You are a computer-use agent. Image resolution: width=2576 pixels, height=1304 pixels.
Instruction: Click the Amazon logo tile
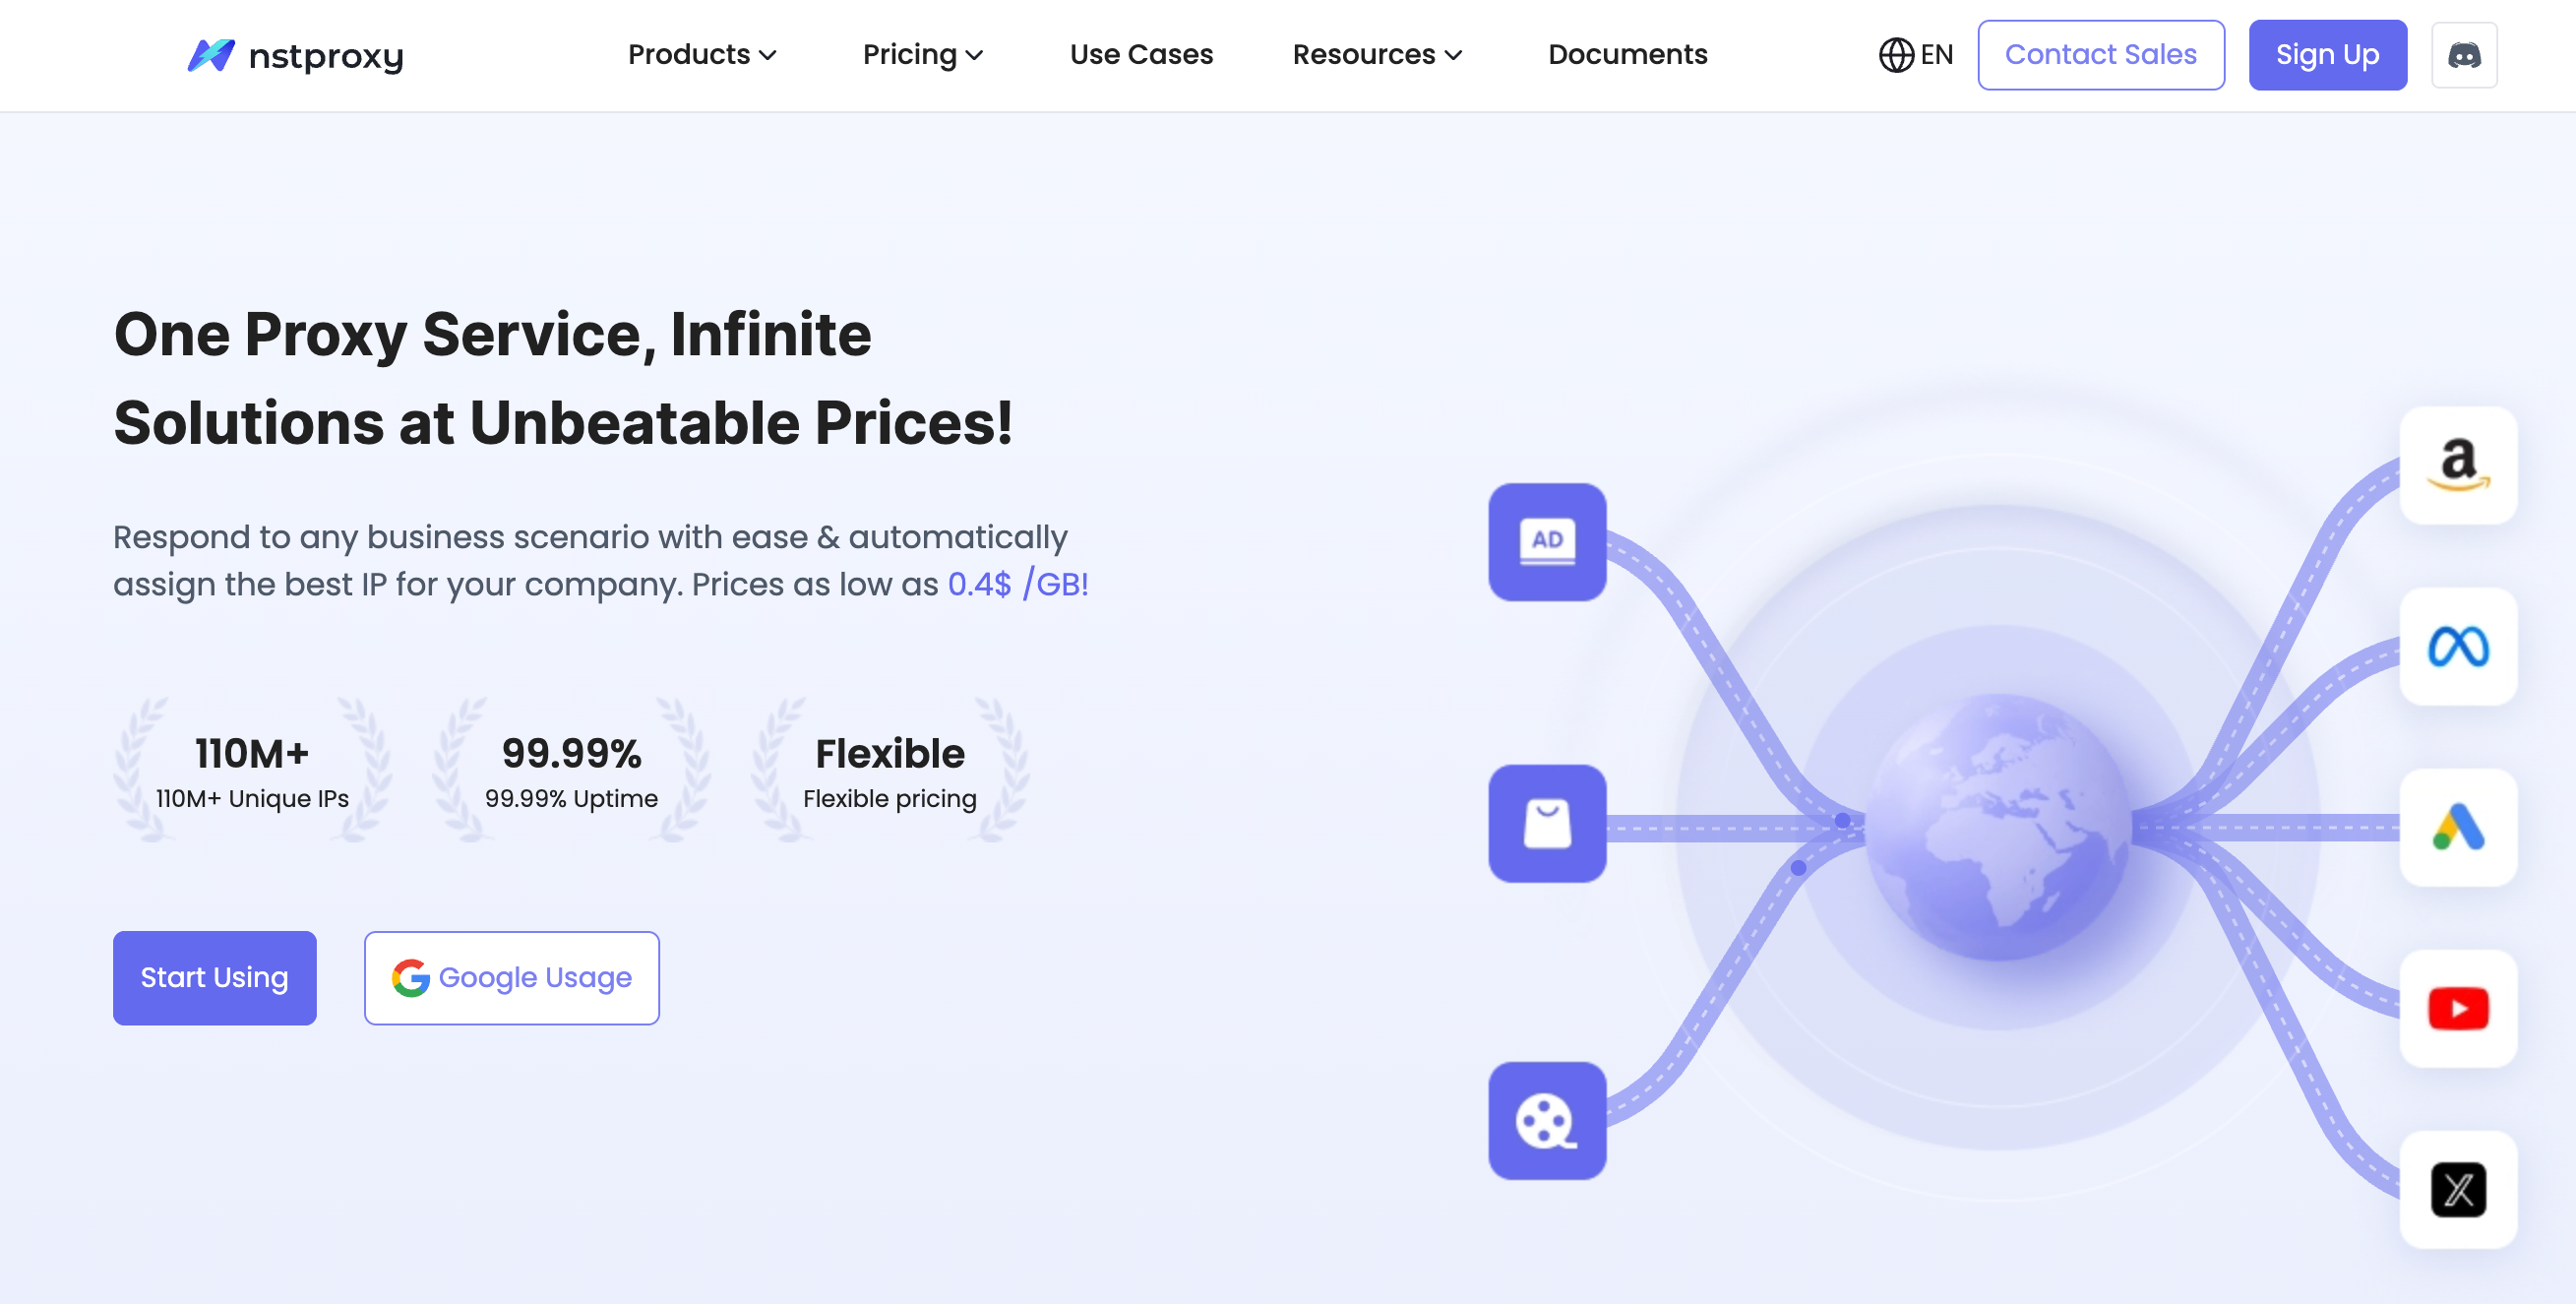[x=2458, y=465]
